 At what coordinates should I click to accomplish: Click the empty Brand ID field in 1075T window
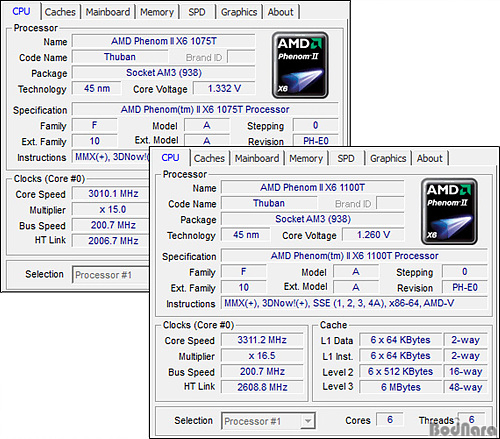241,57
